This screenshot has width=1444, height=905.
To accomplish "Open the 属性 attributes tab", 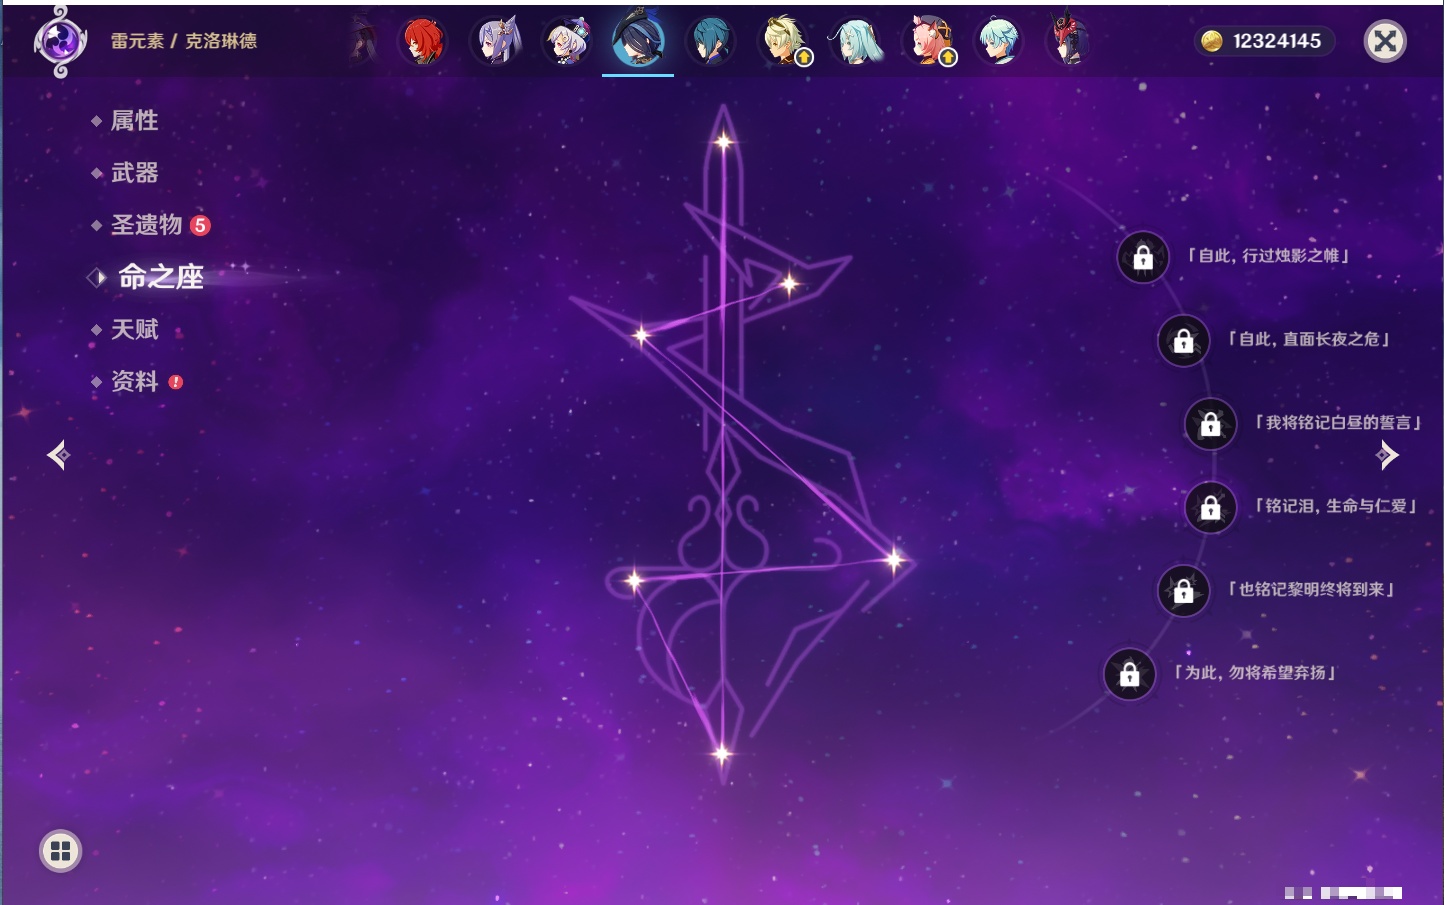I will coord(134,121).
